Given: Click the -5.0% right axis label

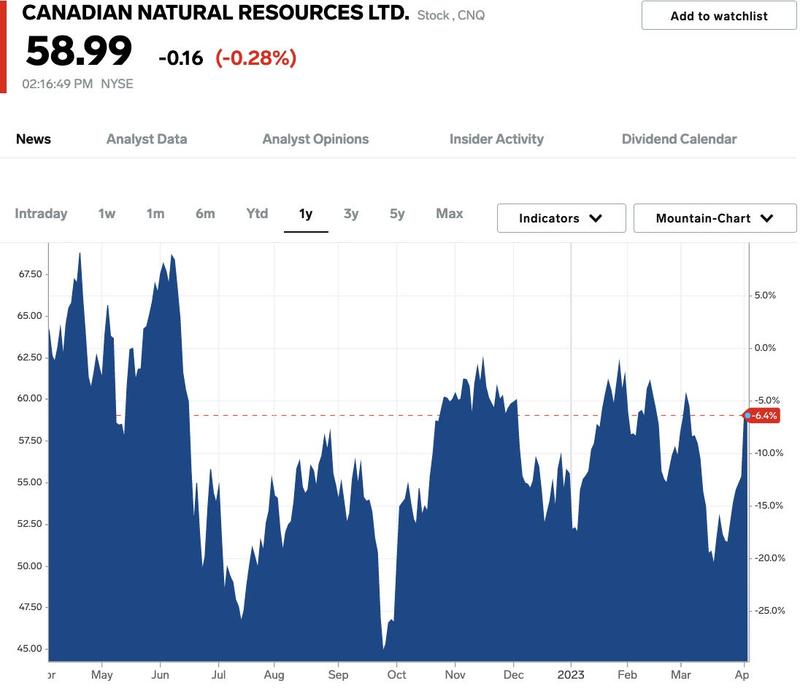Looking at the screenshot, I should point(766,400).
